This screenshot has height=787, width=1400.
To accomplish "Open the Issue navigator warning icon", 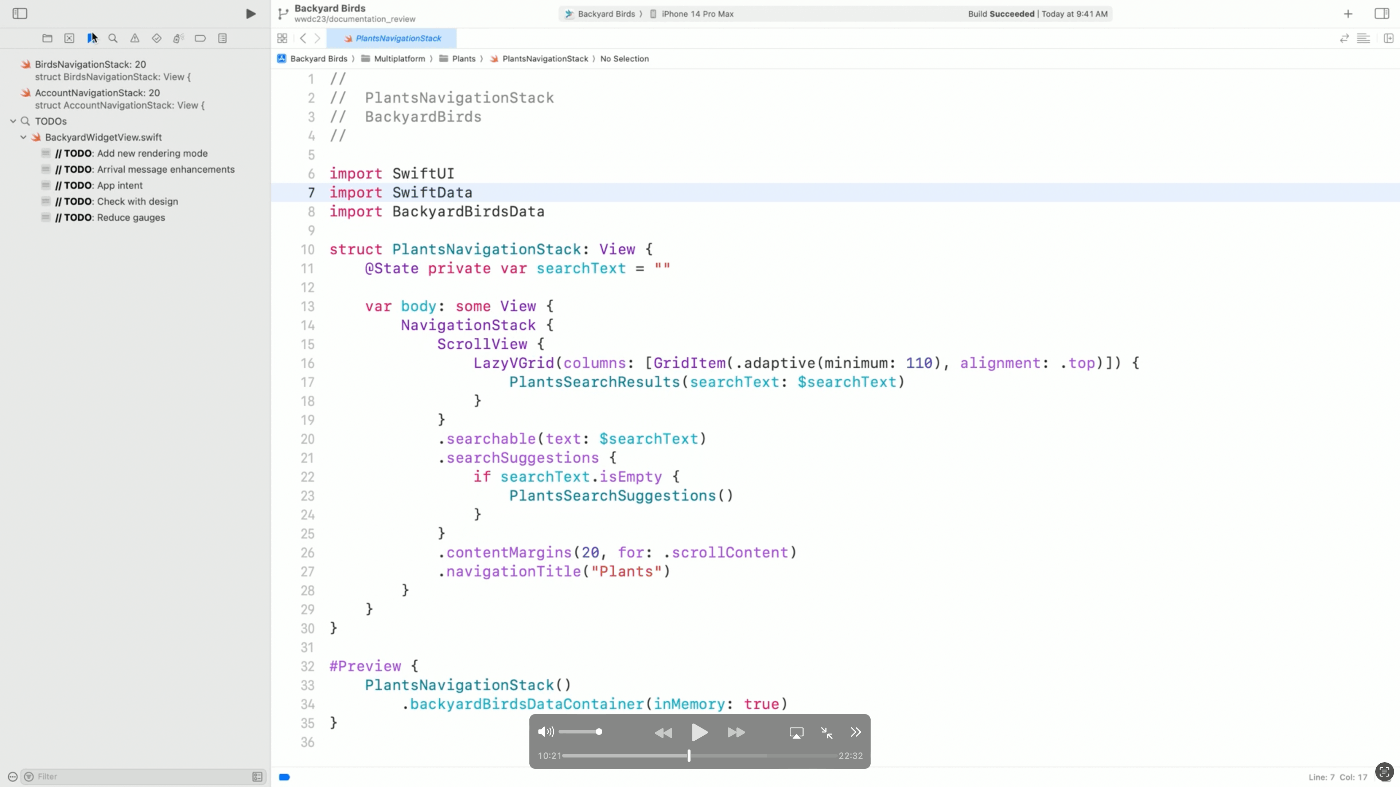I will [135, 38].
